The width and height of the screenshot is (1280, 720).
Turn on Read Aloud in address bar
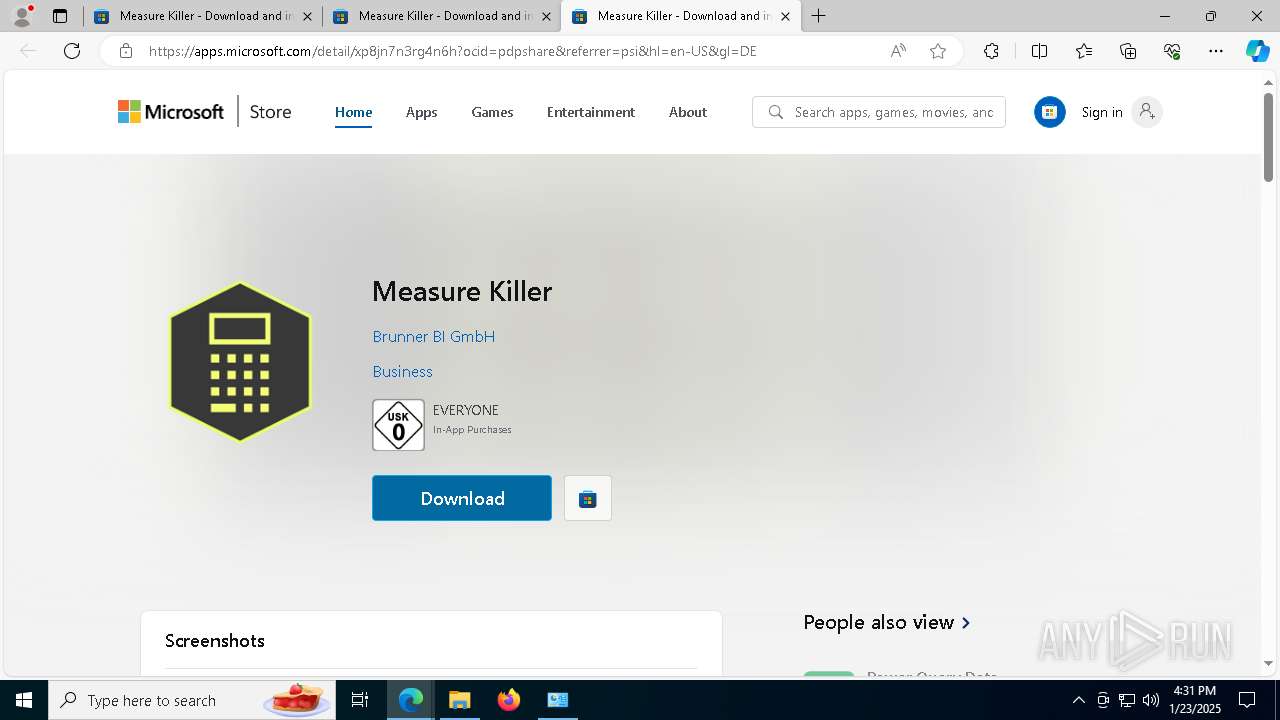tap(898, 51)
